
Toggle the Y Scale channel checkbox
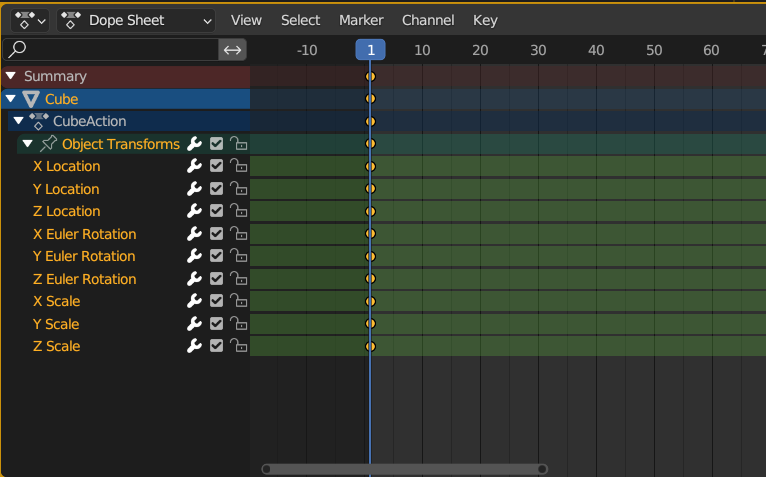pos(216,324)
